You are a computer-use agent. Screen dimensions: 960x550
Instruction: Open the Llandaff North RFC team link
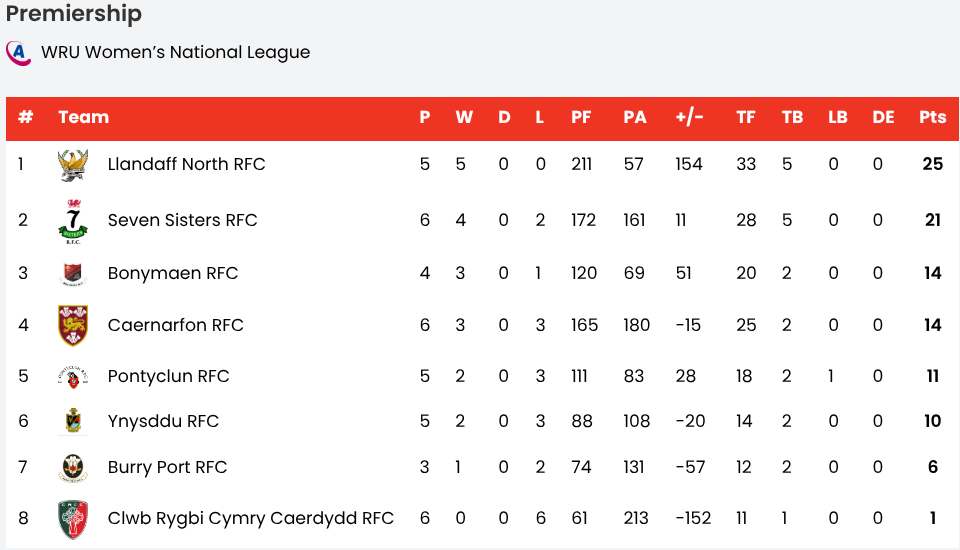click(x=186, y=164)
